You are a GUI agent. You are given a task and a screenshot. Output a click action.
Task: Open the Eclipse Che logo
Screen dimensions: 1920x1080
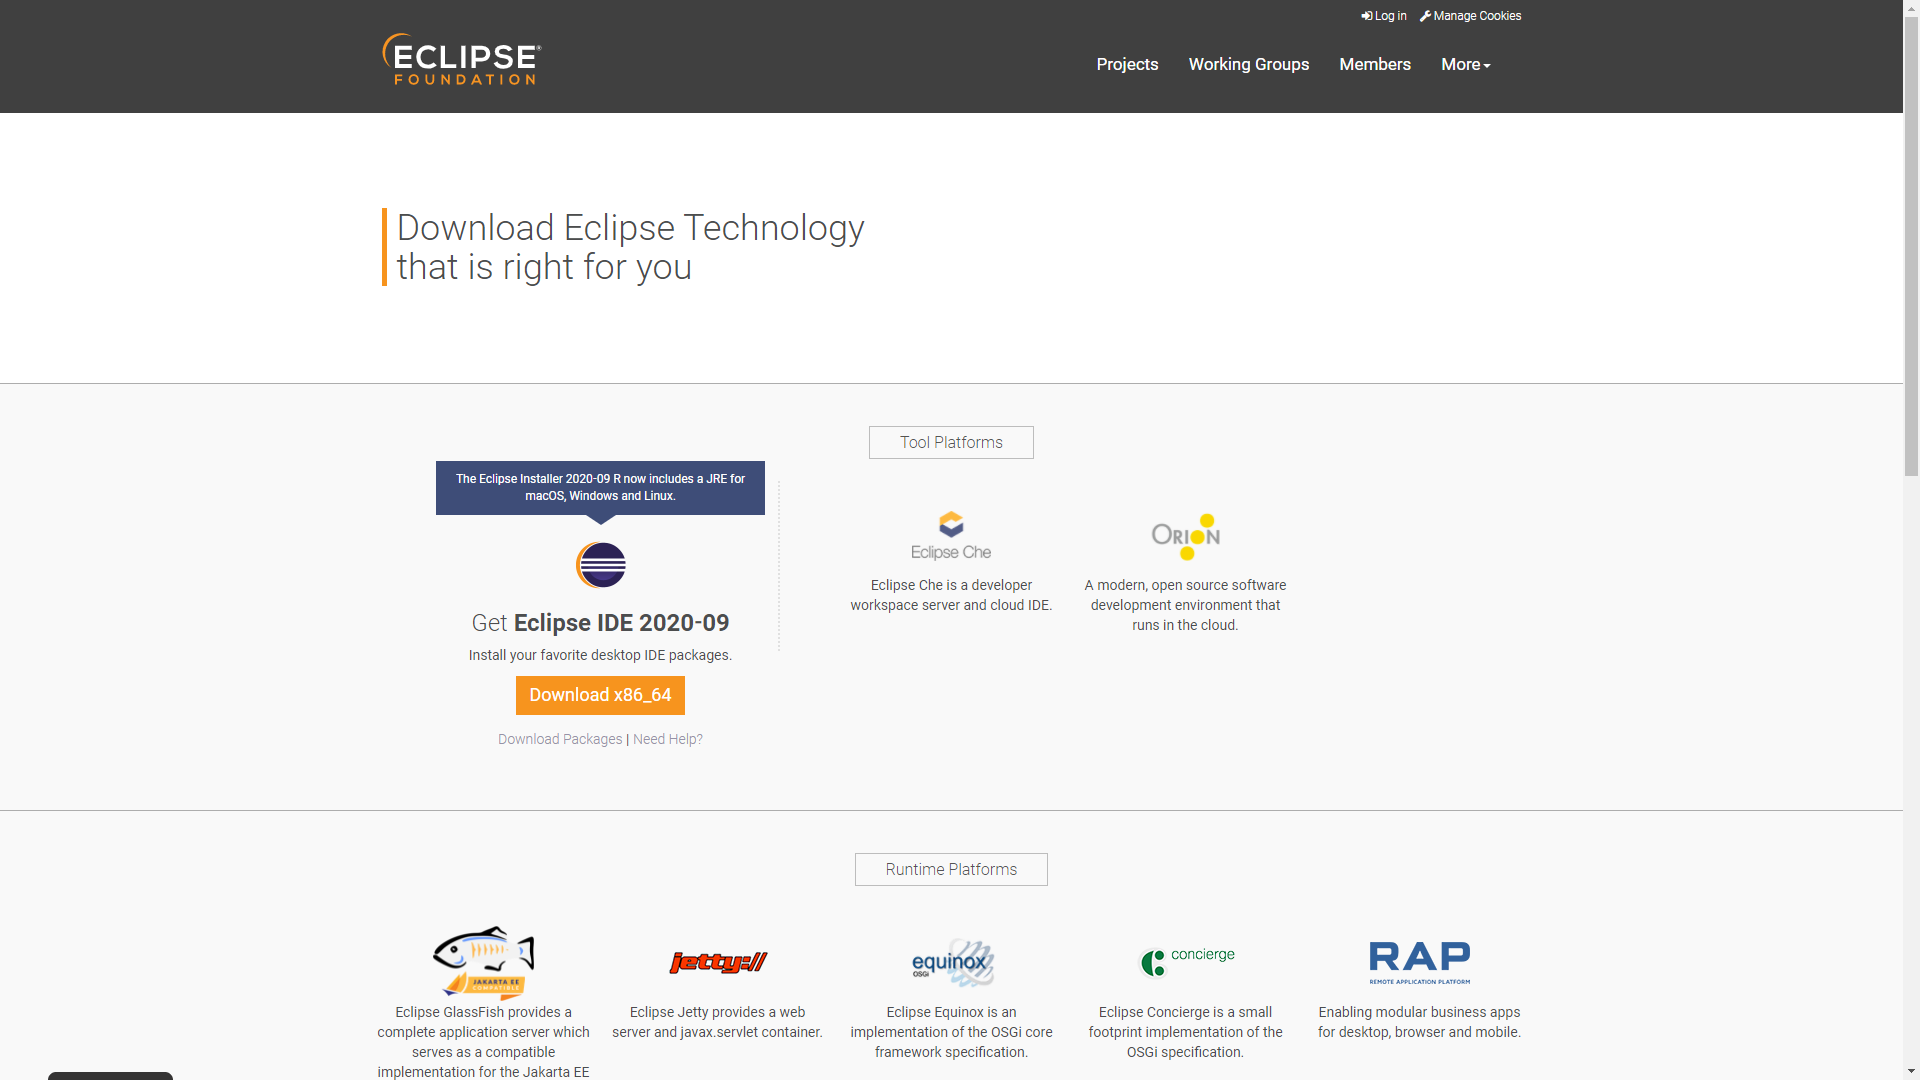[951, 537]
